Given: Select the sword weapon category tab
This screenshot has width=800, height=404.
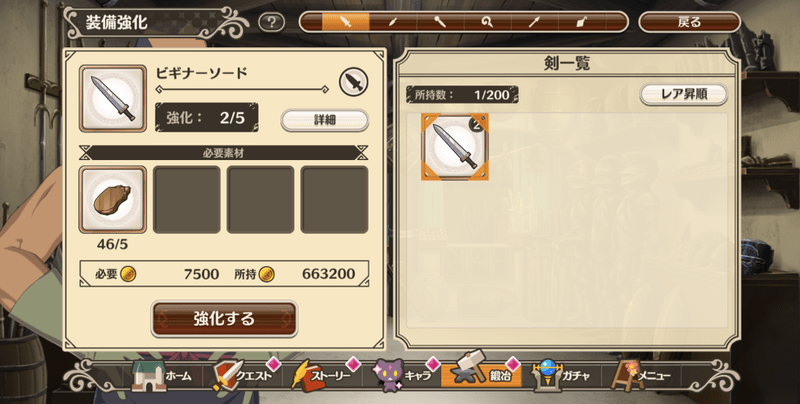Looking at the screenshot, I should (x=346, y=22).
